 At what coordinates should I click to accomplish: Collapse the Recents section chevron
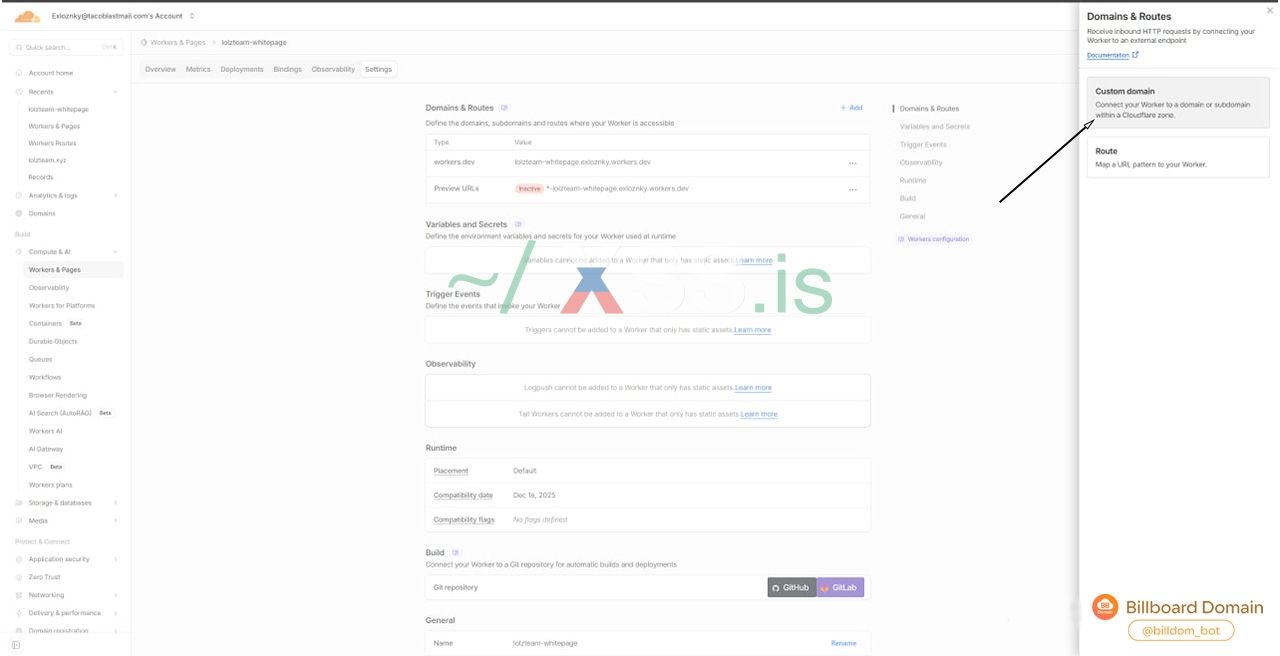(115, 92)
